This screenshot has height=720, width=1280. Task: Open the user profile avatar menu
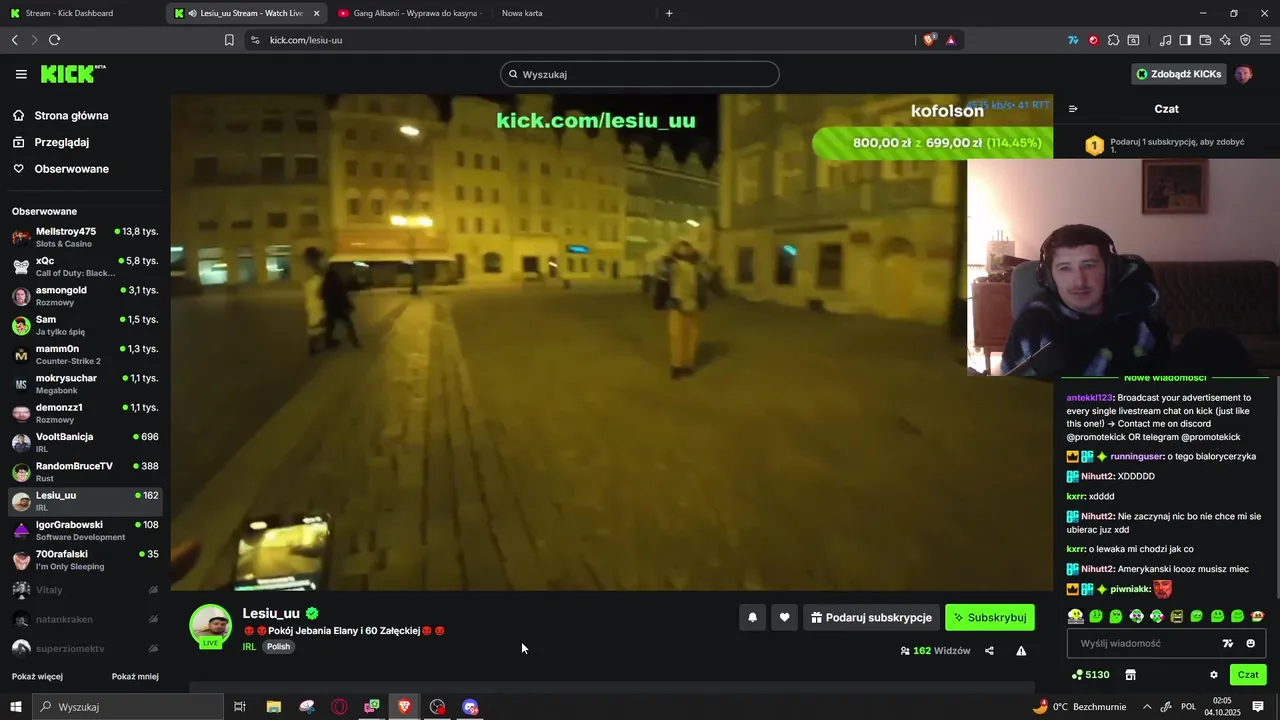(x=1244, y=74)
